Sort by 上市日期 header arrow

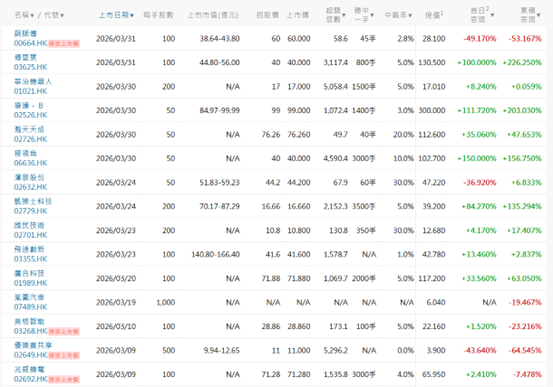coord(132,16)
